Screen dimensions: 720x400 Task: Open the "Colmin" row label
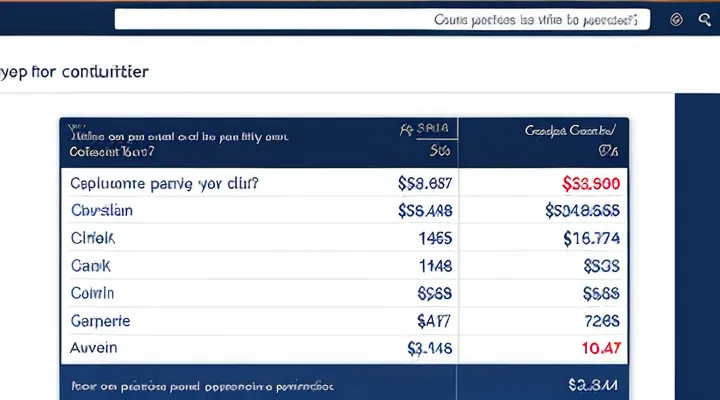pyautogui.click(x=93, y=294)
